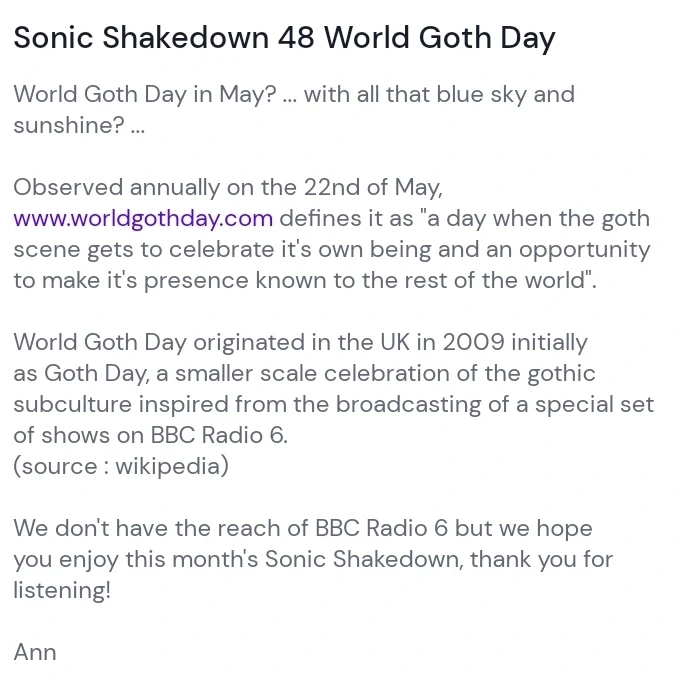Click the 'Observed annually on the 22nd of May' line
This screenshot has width=679, height=679.
228,188
